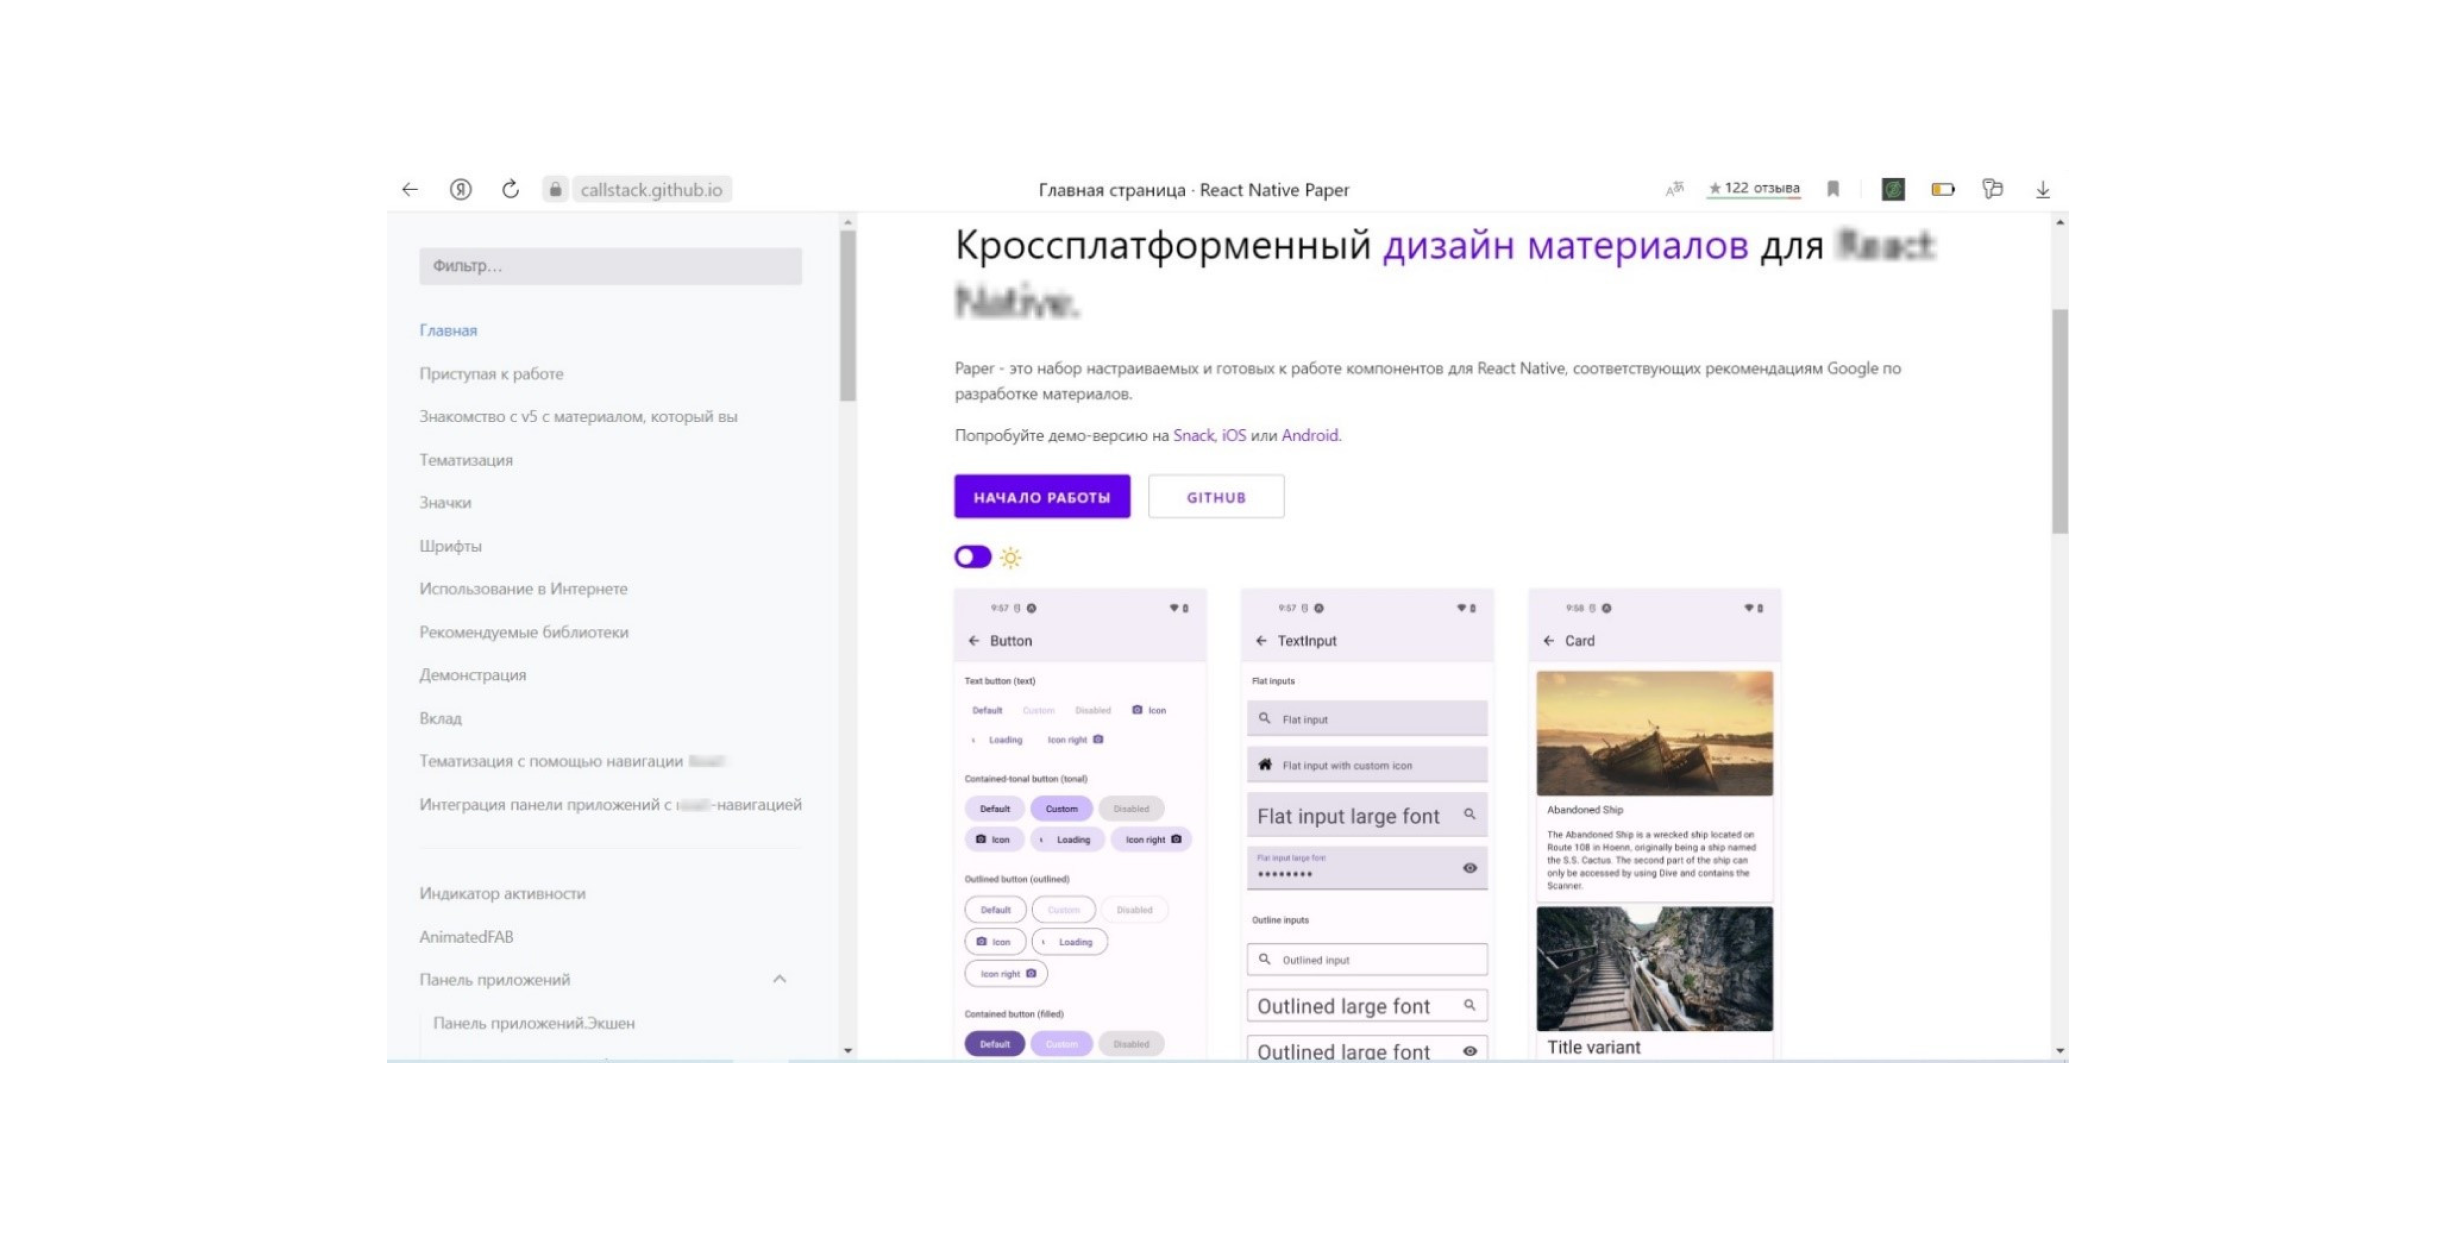Open the Android demo link
Image resolution: width=2455 pixels, height=1234 pixels.
1309,435
